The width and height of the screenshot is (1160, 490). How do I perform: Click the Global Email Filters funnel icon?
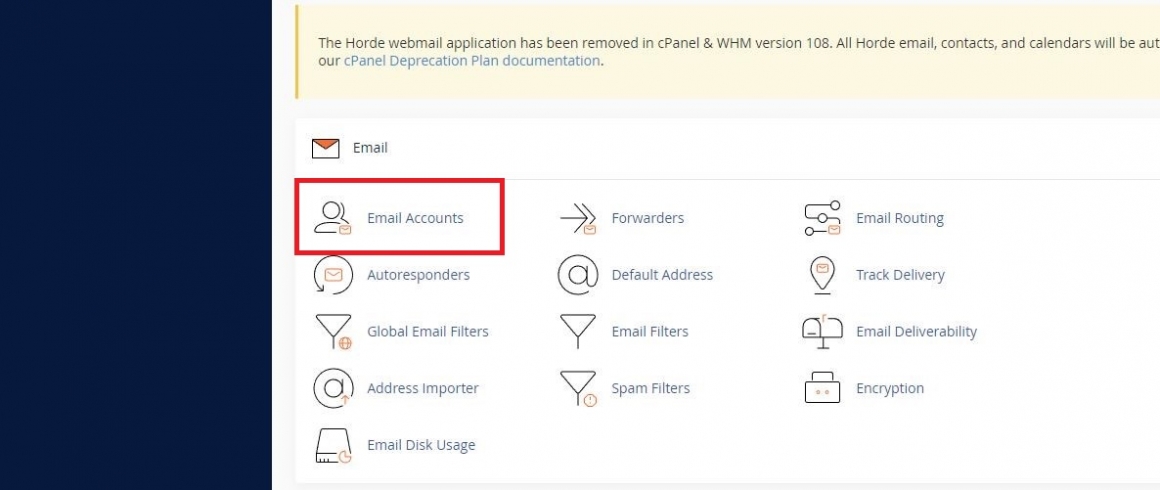tap(333, 332)
